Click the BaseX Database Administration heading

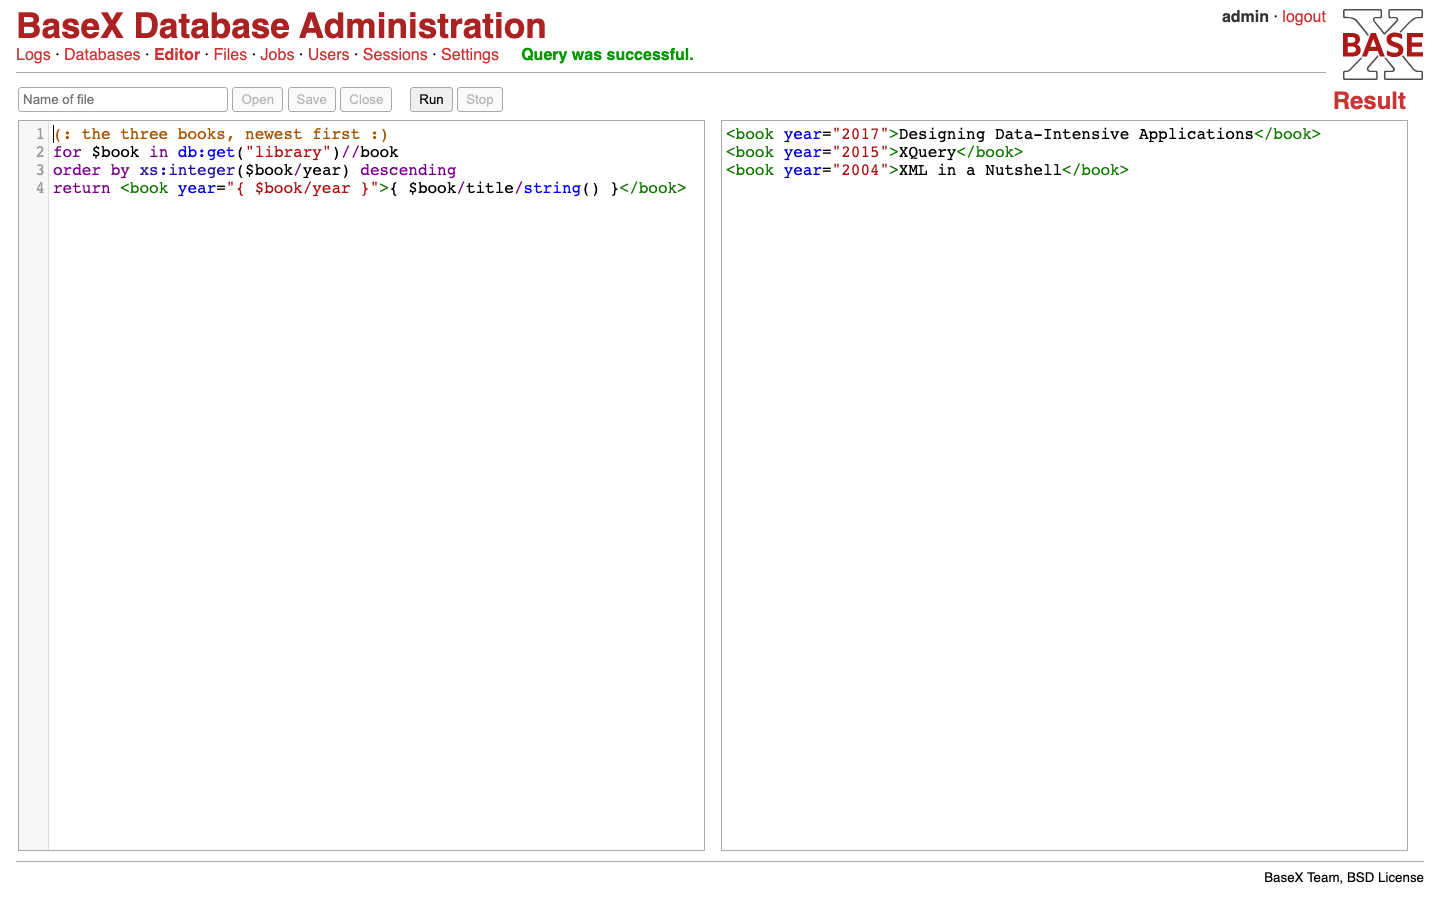pyautogui.click(x=282, y=26)
